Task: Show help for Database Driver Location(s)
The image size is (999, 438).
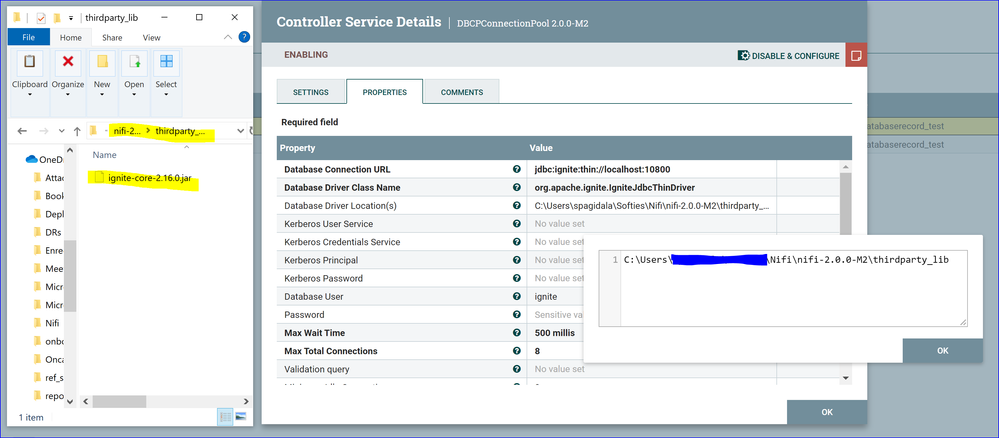Action: coord(517,206)
